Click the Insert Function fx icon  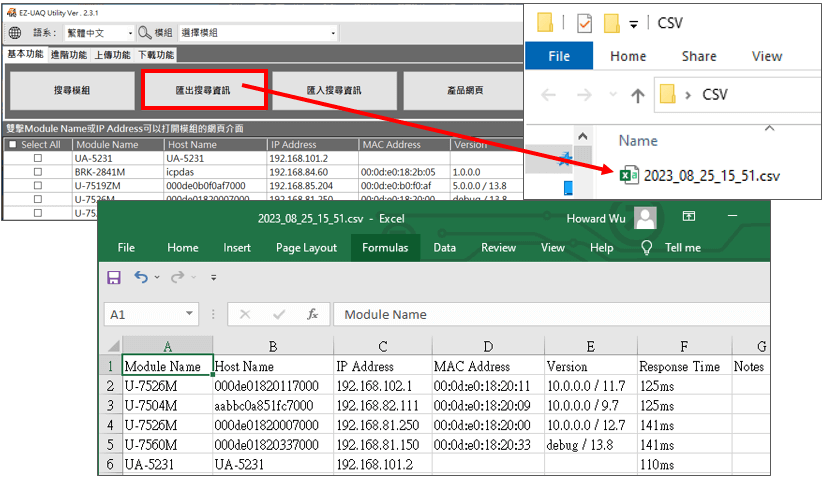pyautogui.click(x=313, y=315)
